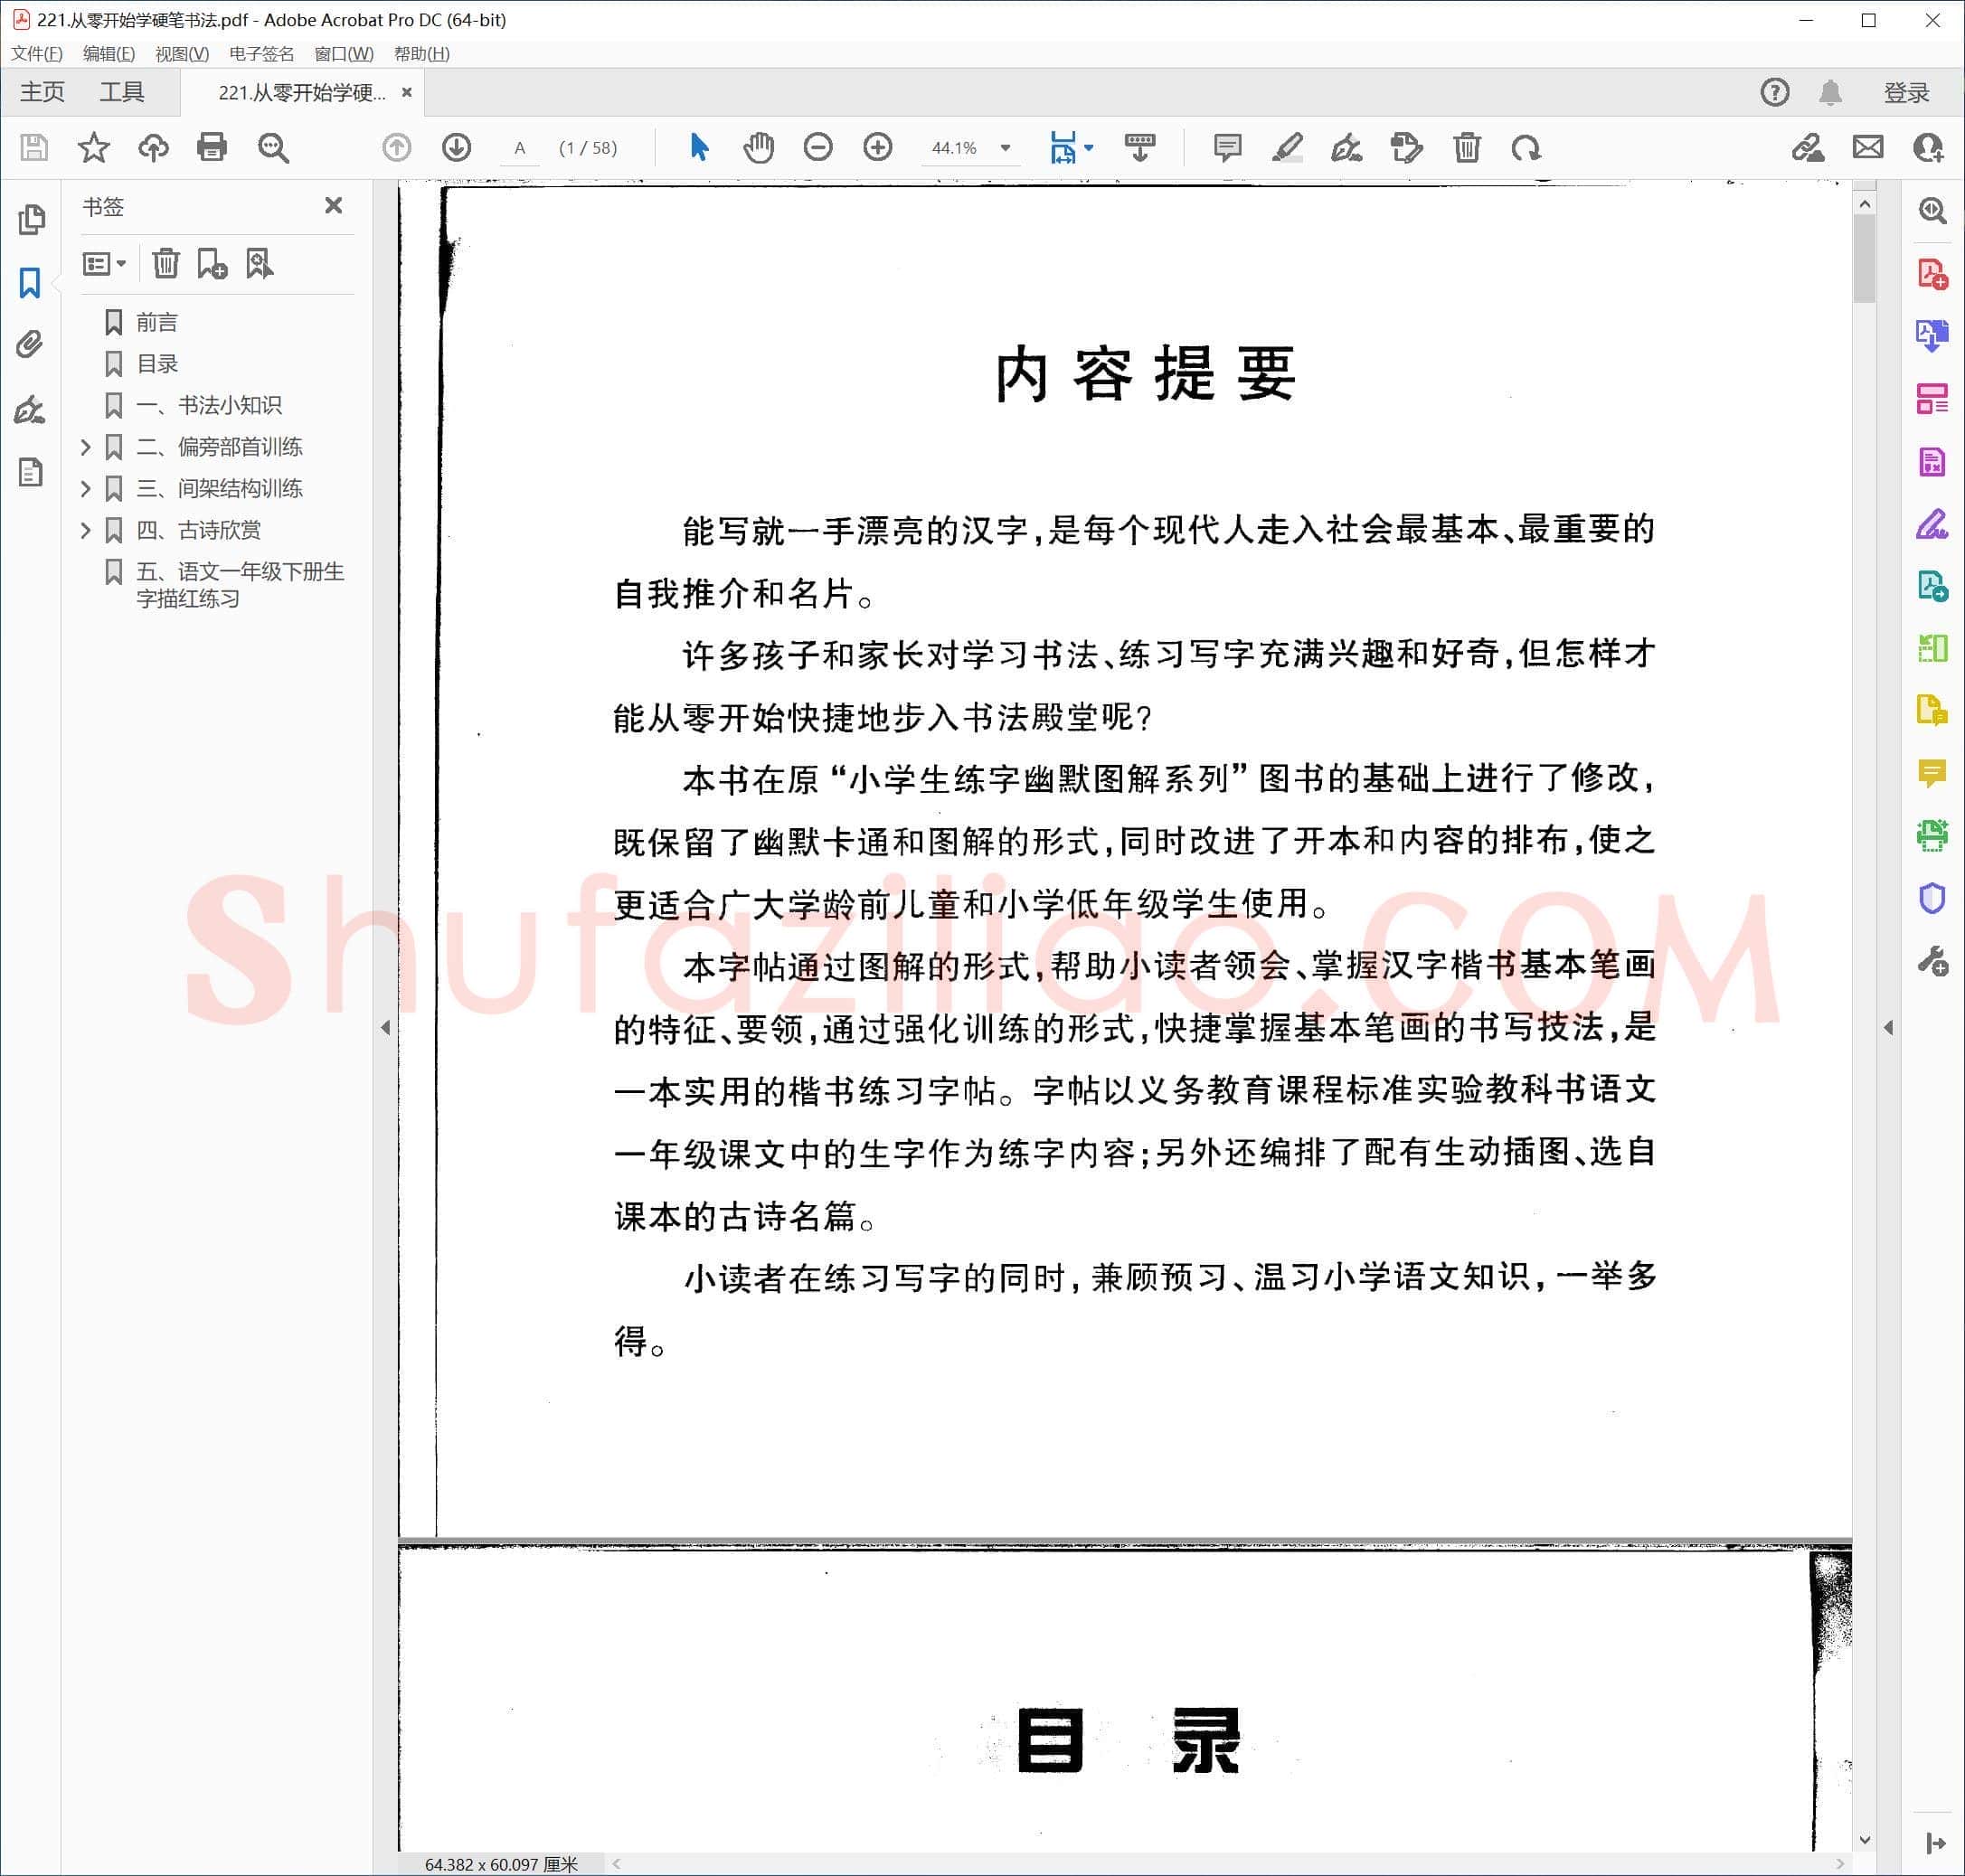Click the read mode scrolling icon
The height and width of the screenshot is (1876, 1965).
tap(1140, 148)
